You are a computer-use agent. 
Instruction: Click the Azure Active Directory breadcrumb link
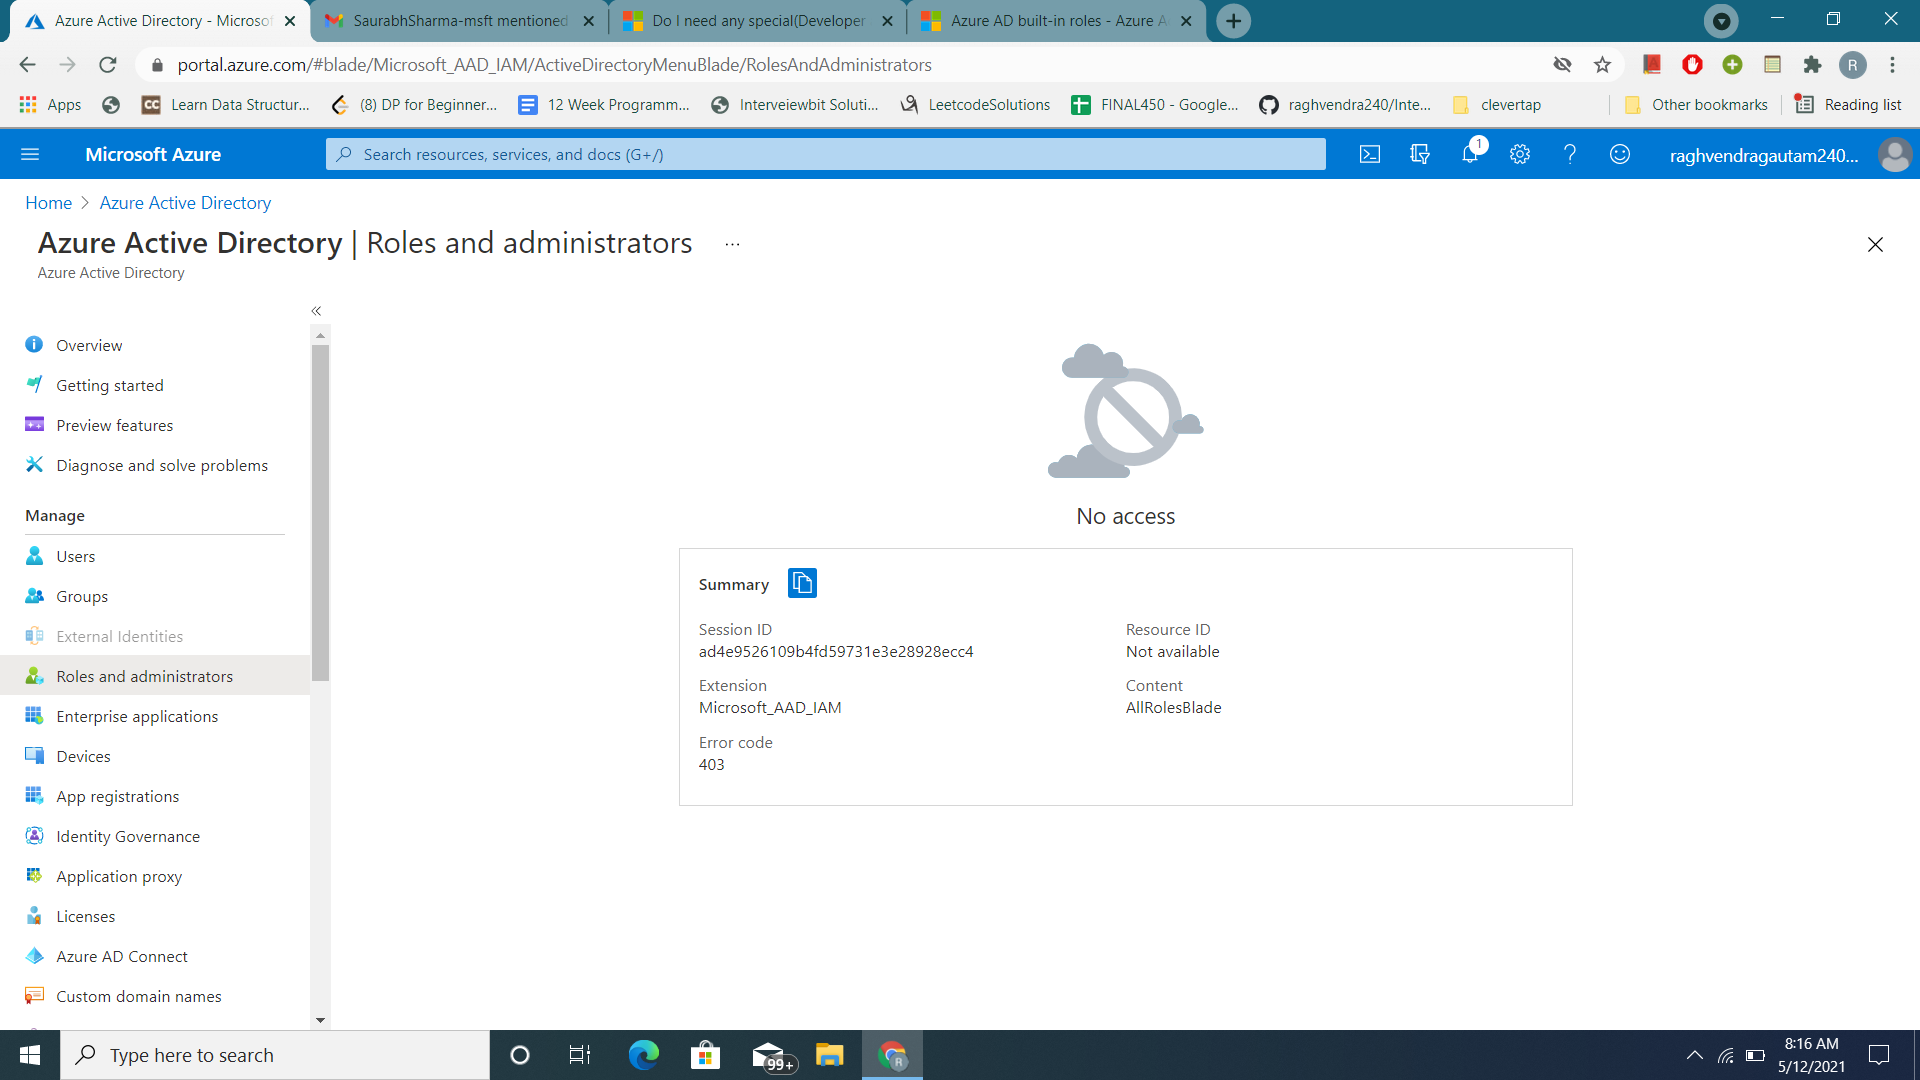(185, 202)
